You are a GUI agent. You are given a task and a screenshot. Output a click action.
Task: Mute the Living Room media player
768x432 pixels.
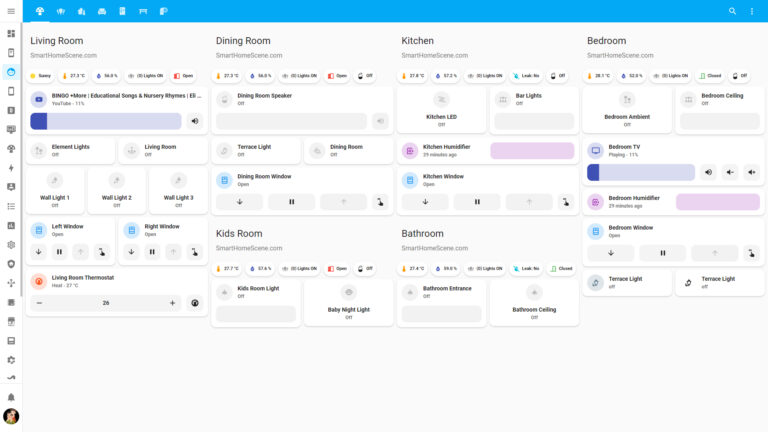(195, 121)
